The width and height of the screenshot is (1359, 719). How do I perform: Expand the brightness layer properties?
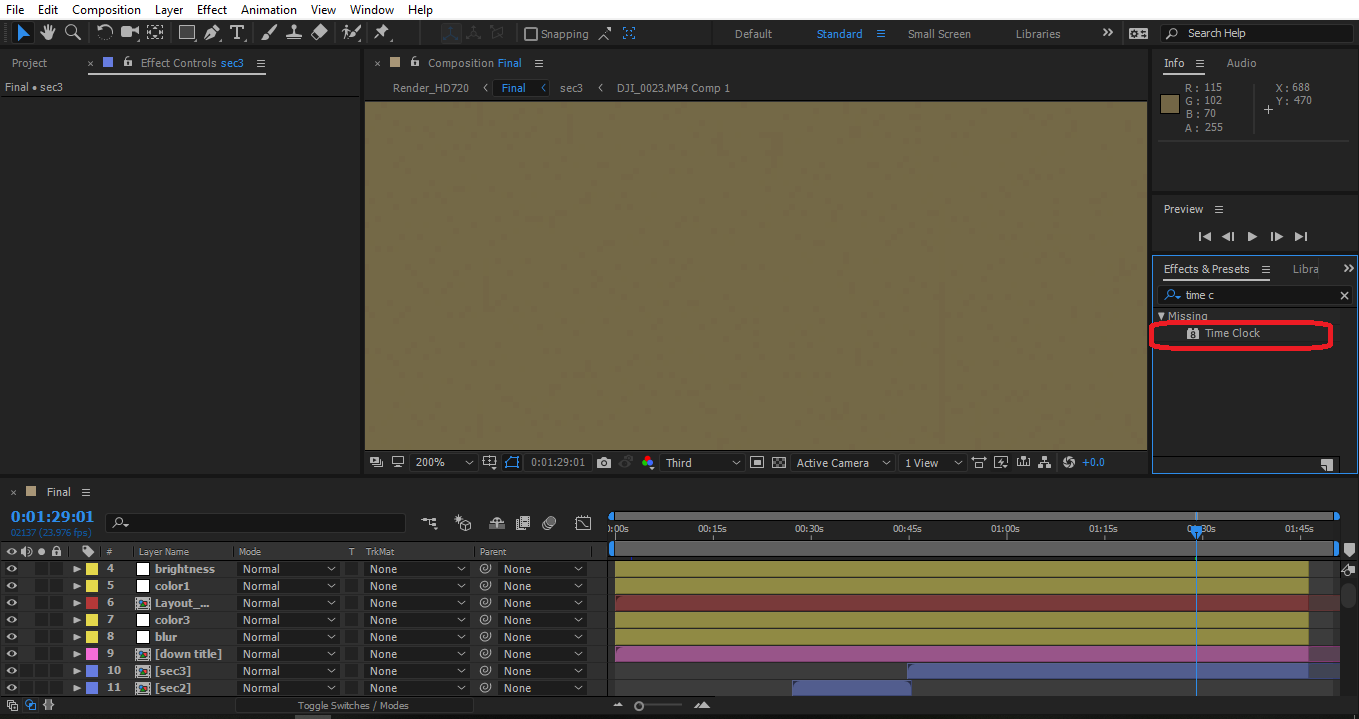[77, 569]
